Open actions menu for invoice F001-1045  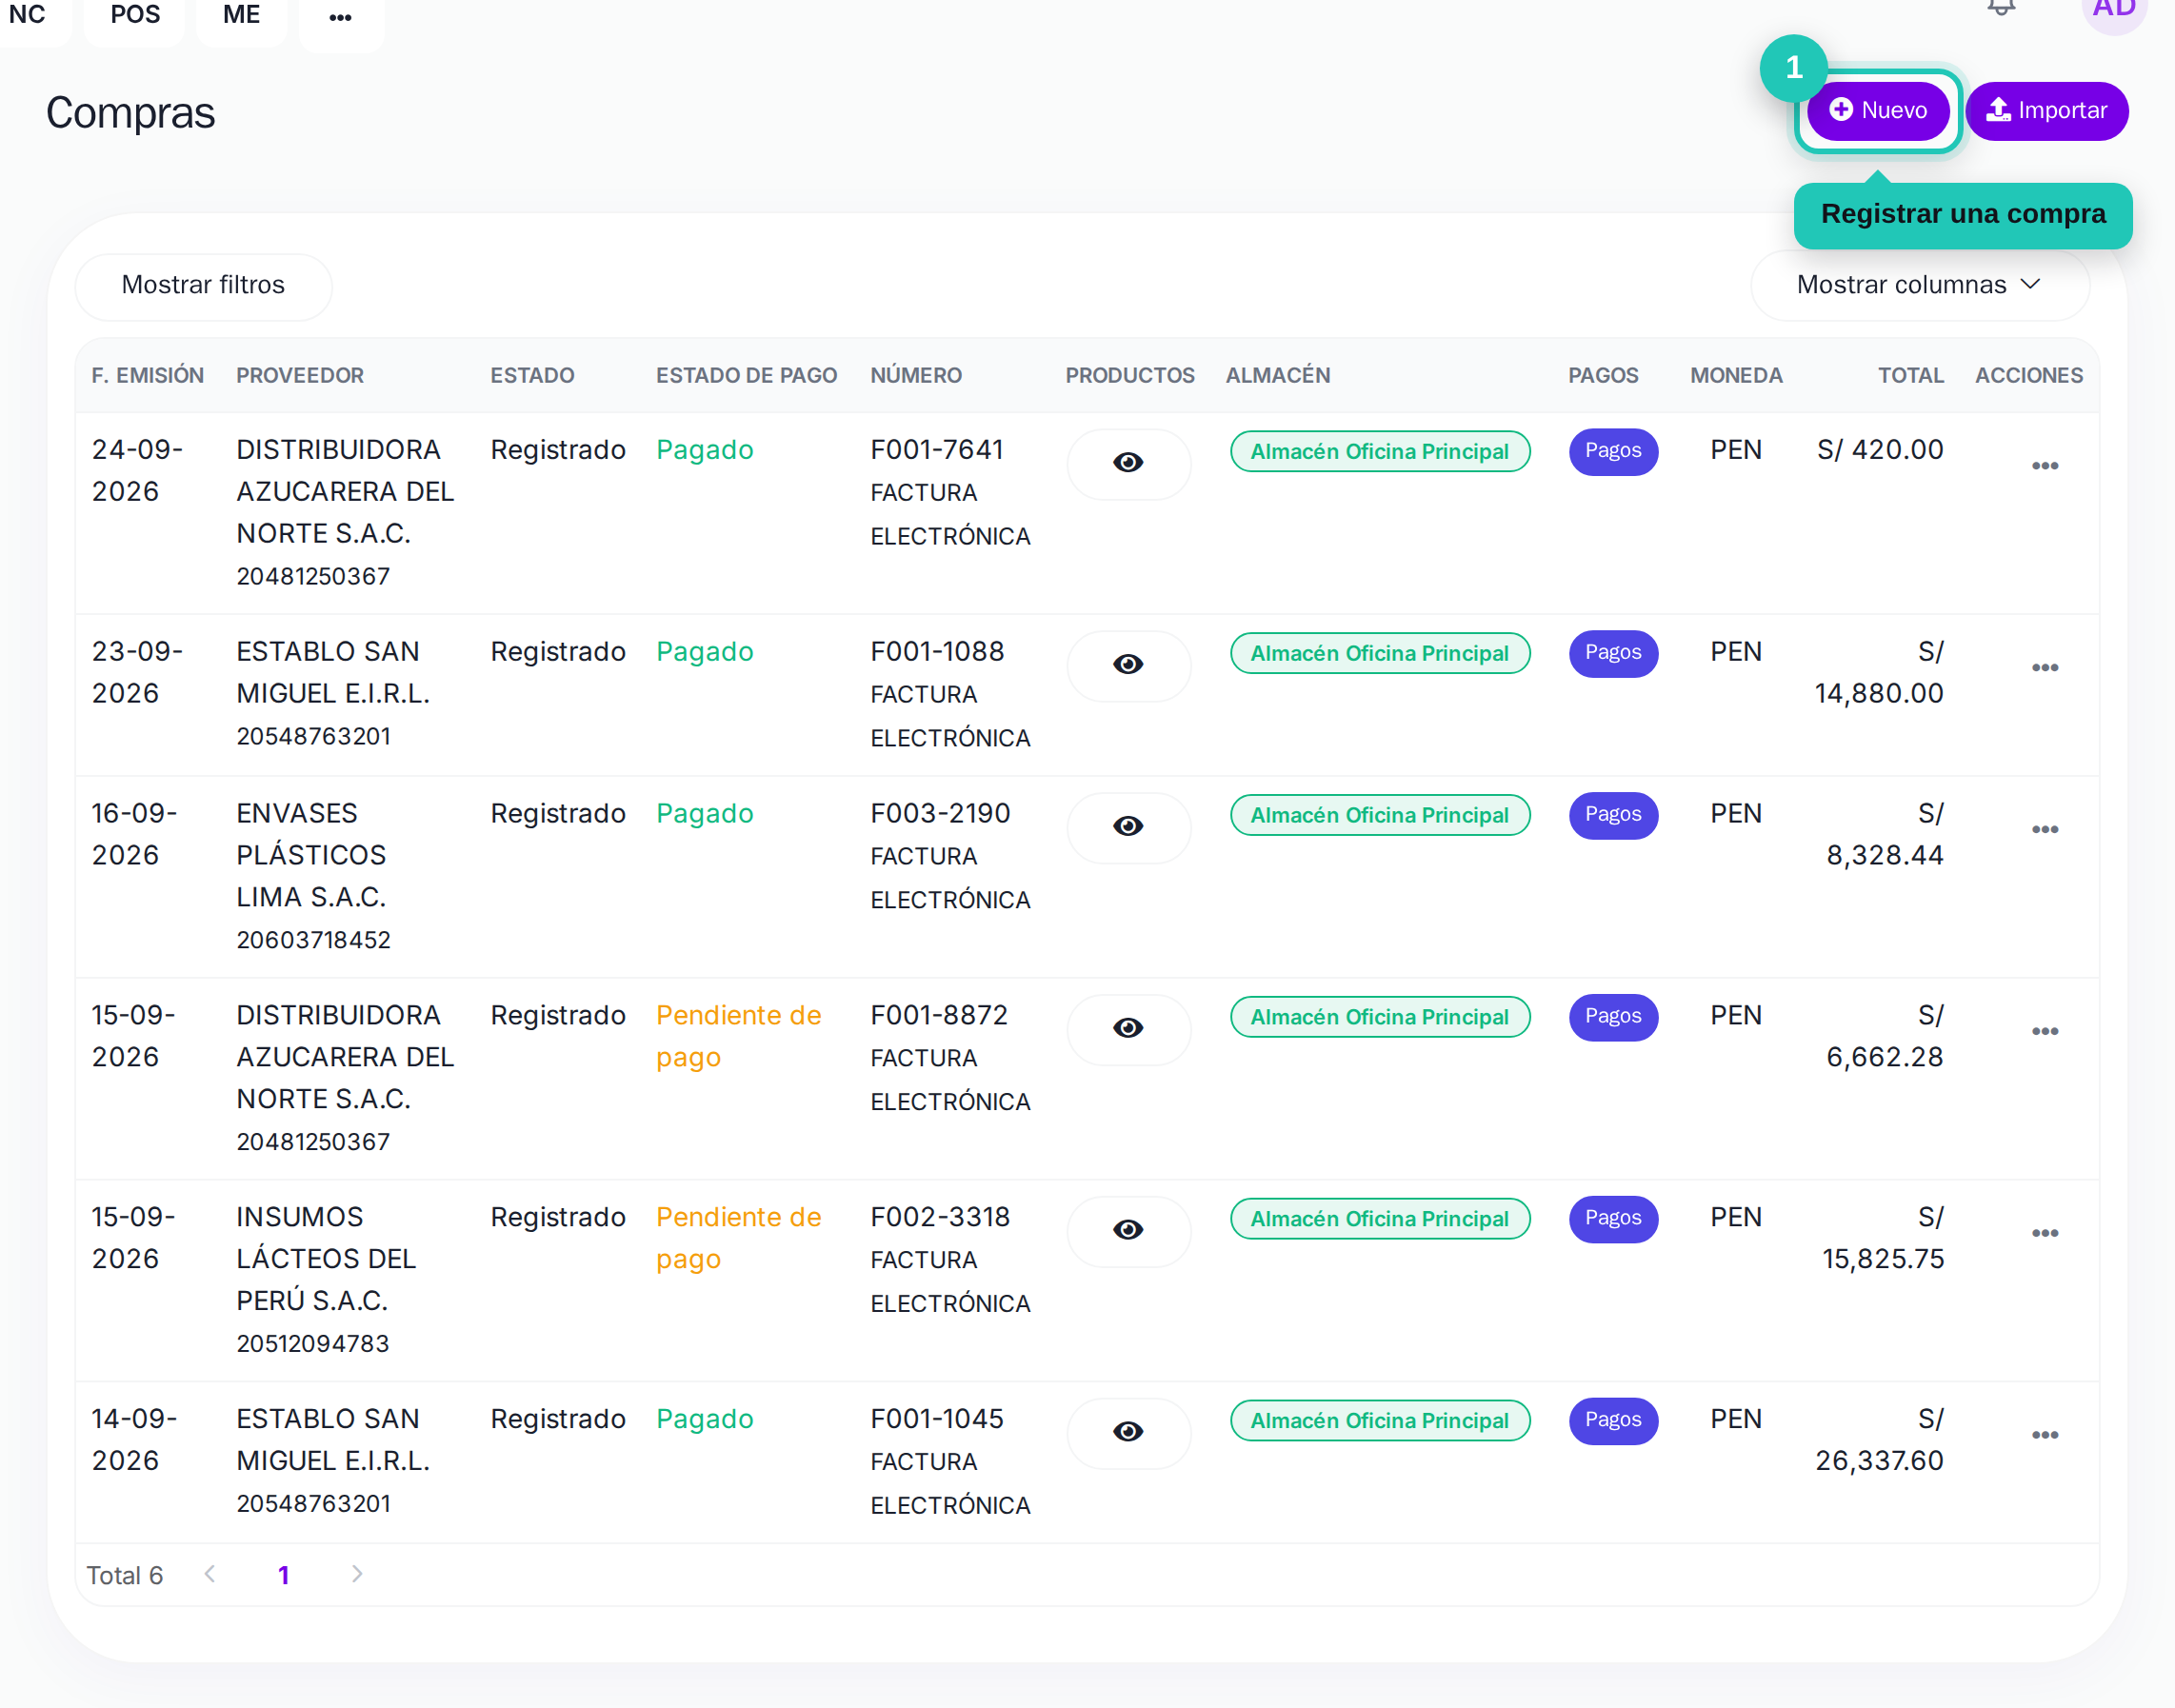[2045, 1436]
